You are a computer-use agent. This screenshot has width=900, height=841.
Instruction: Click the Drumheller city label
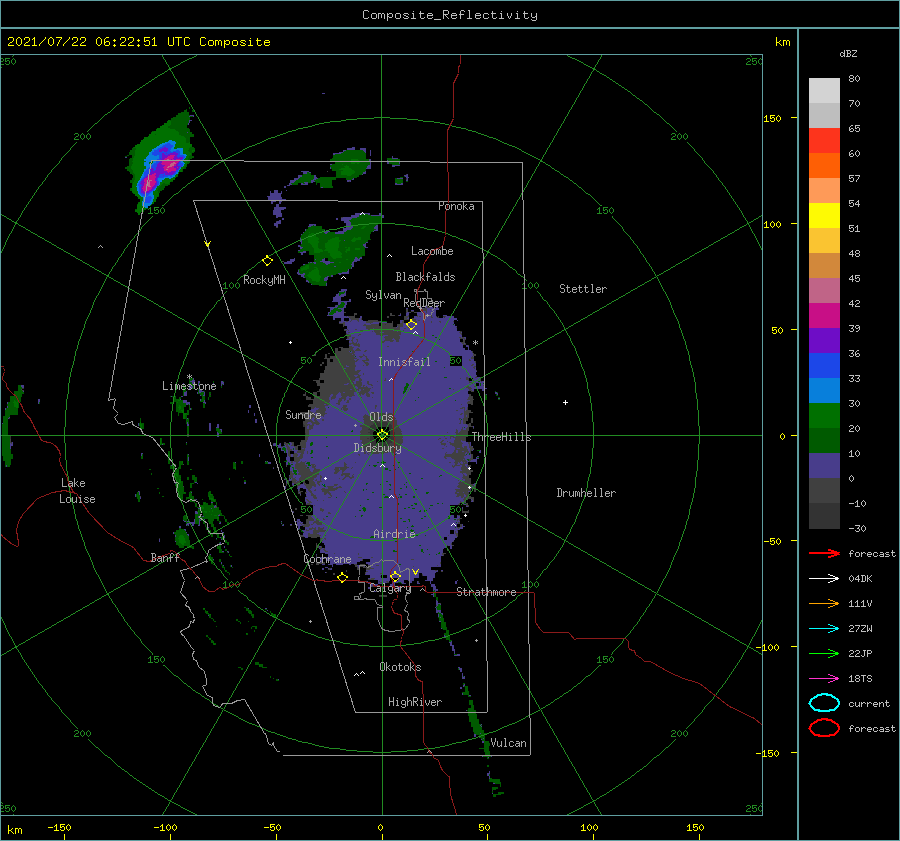click(586, 493)
